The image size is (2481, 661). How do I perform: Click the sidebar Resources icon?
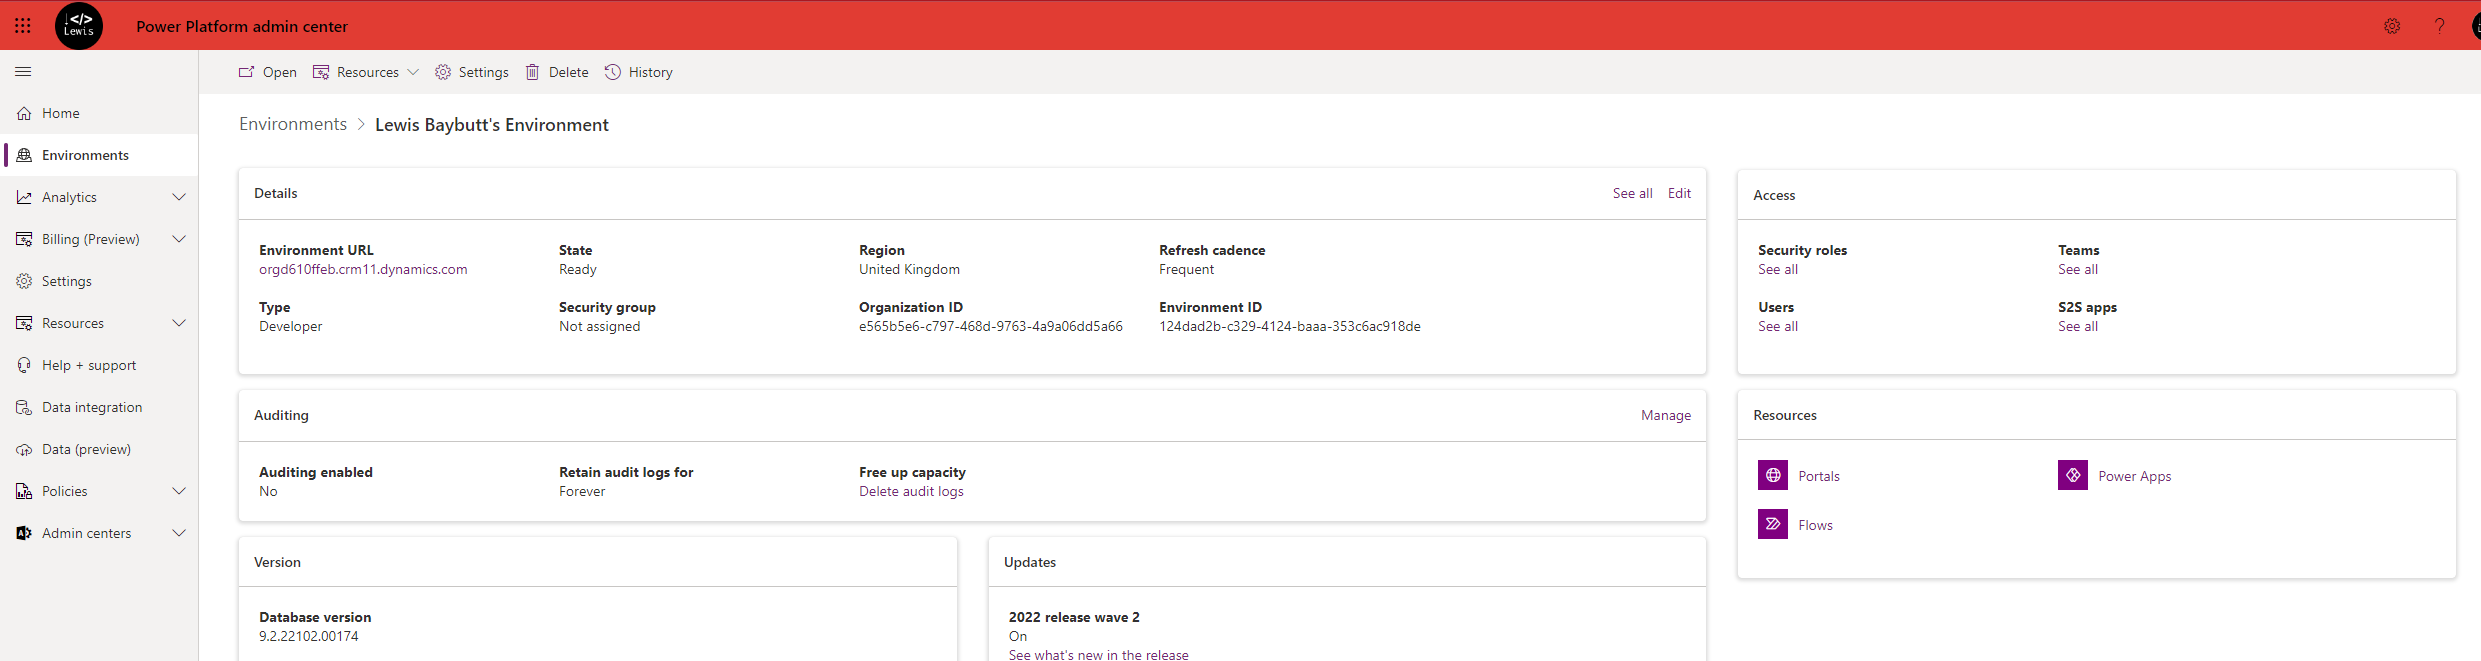coord(24,324)
